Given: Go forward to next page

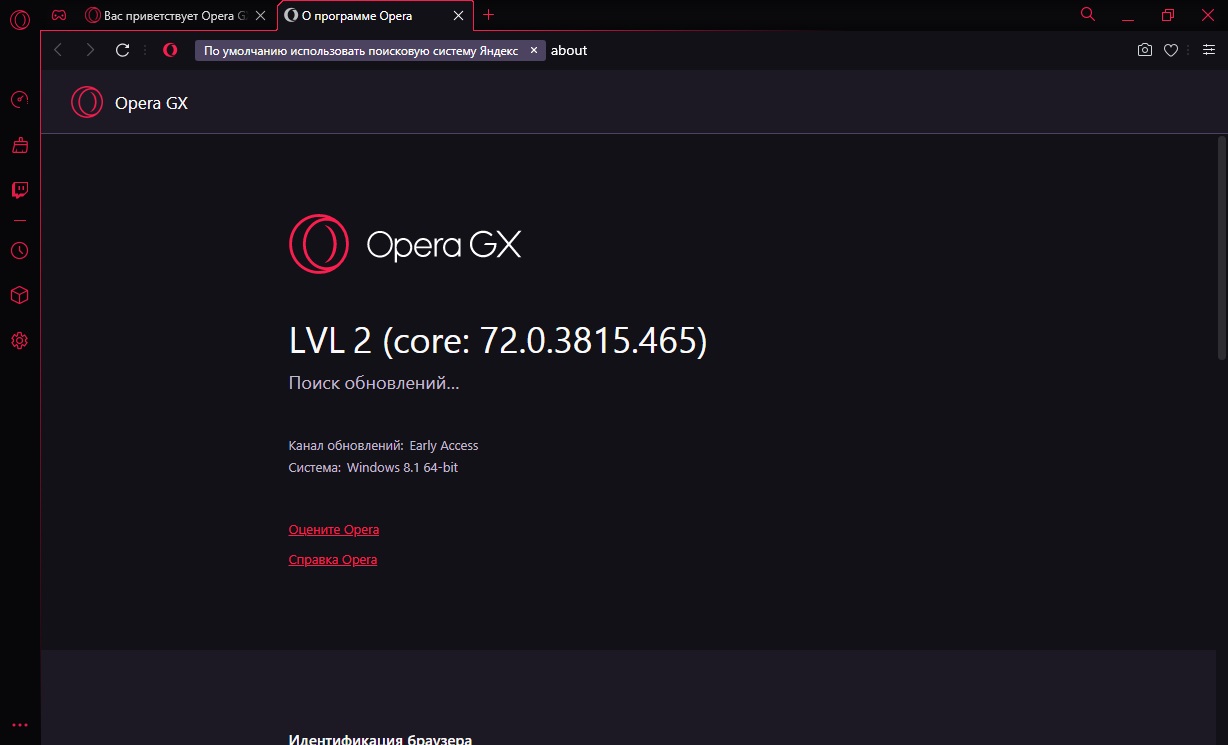Looking at the screenshot, I should click(90, 50).
